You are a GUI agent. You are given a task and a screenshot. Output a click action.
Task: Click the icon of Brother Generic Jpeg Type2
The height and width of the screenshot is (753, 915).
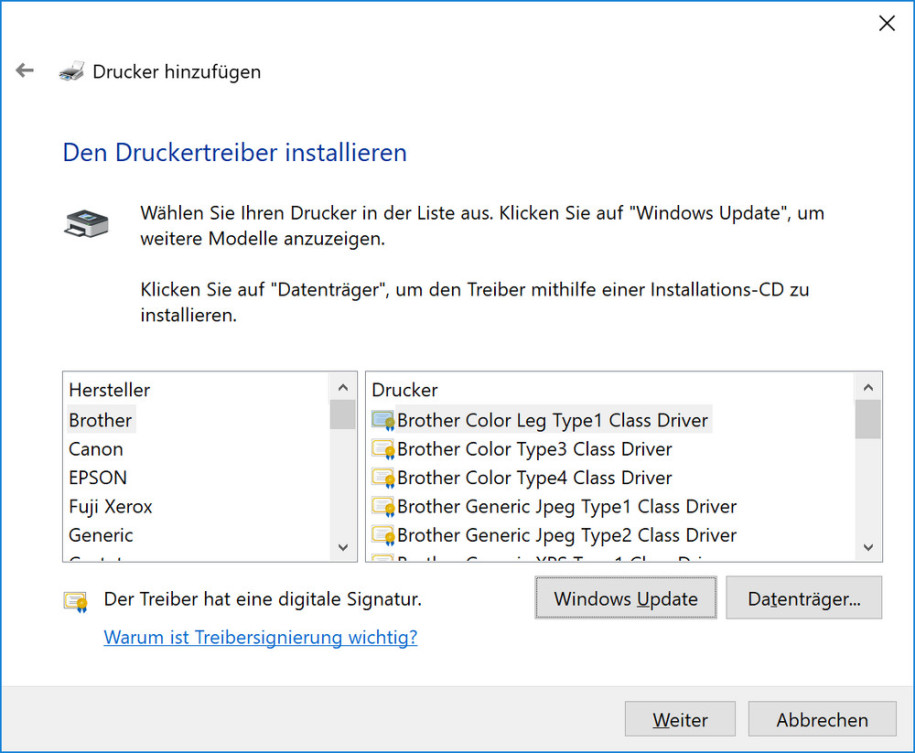[x=383, y=535]
